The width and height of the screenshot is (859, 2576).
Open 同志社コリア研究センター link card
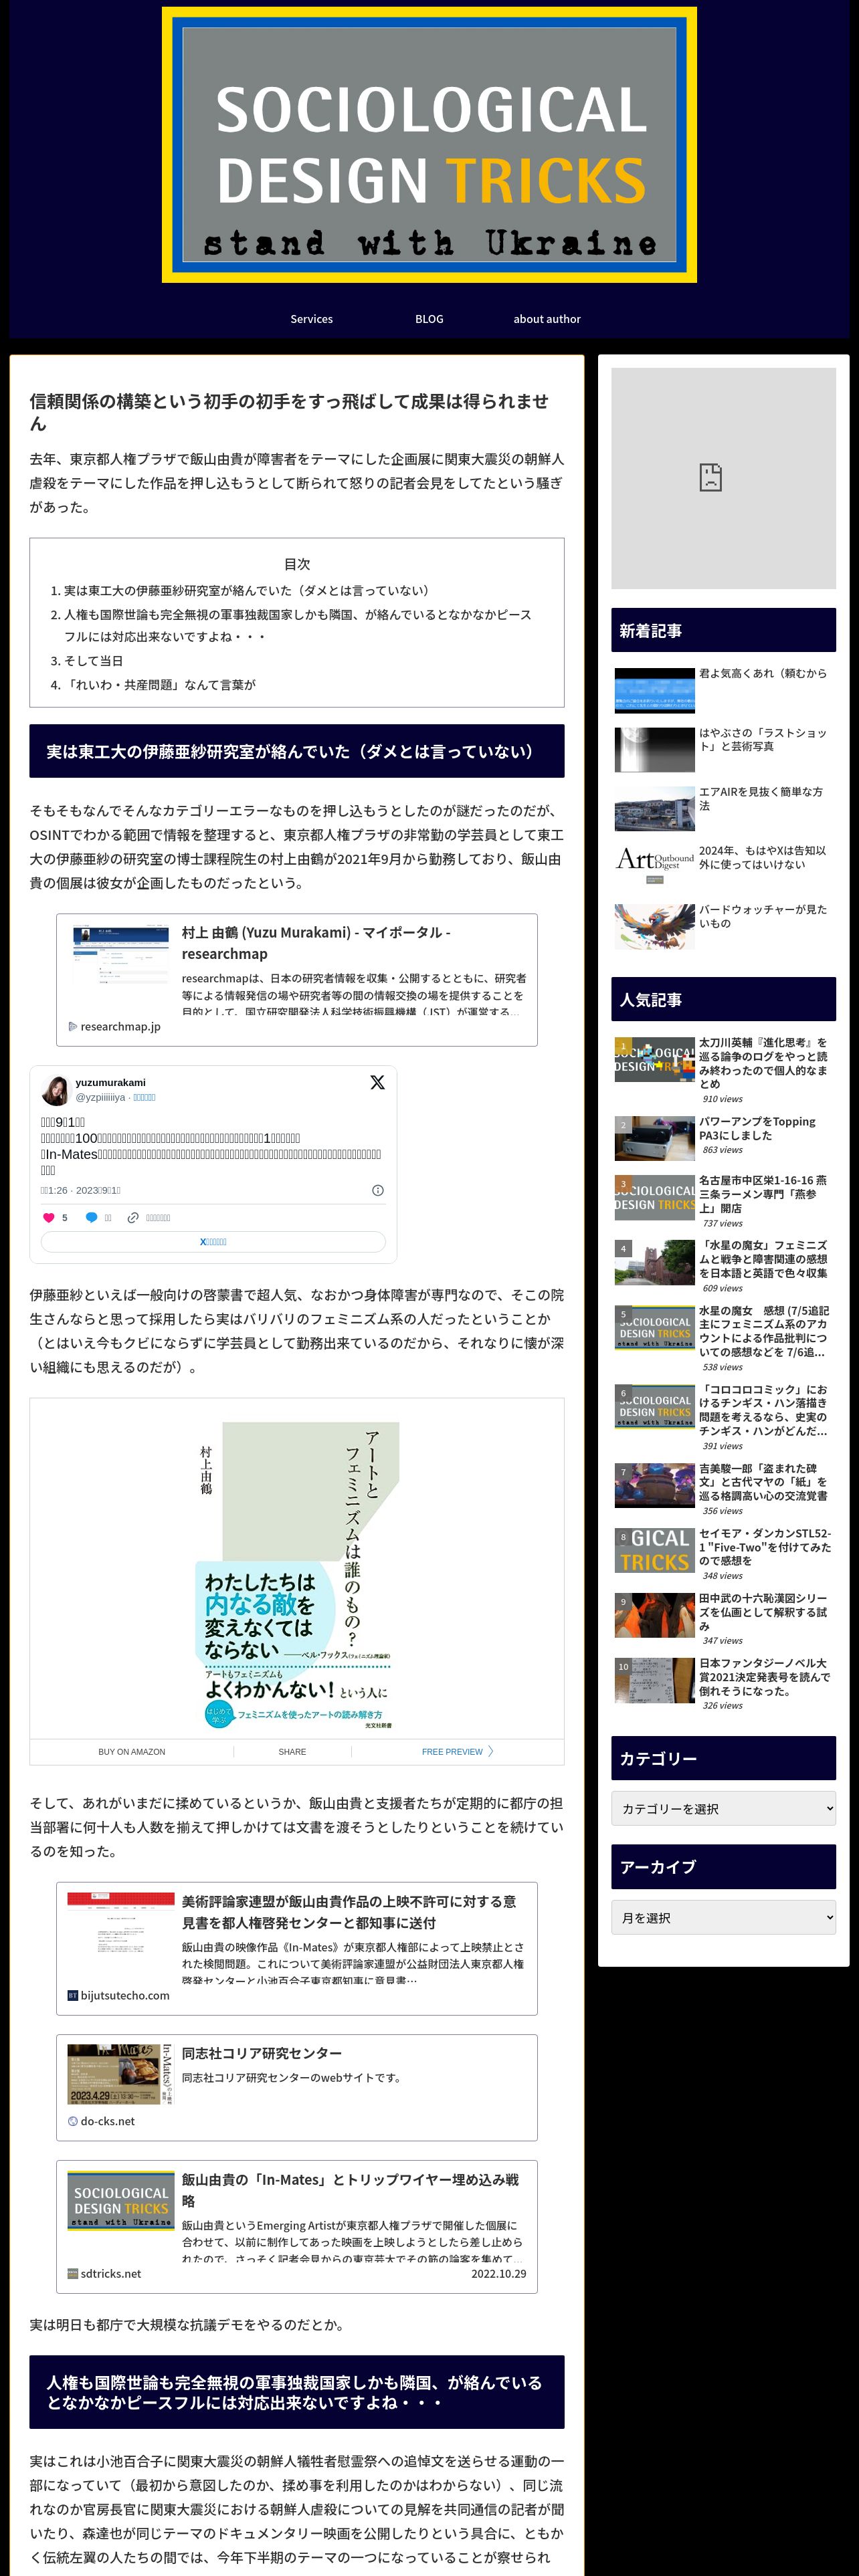[x=297, y=2088]
